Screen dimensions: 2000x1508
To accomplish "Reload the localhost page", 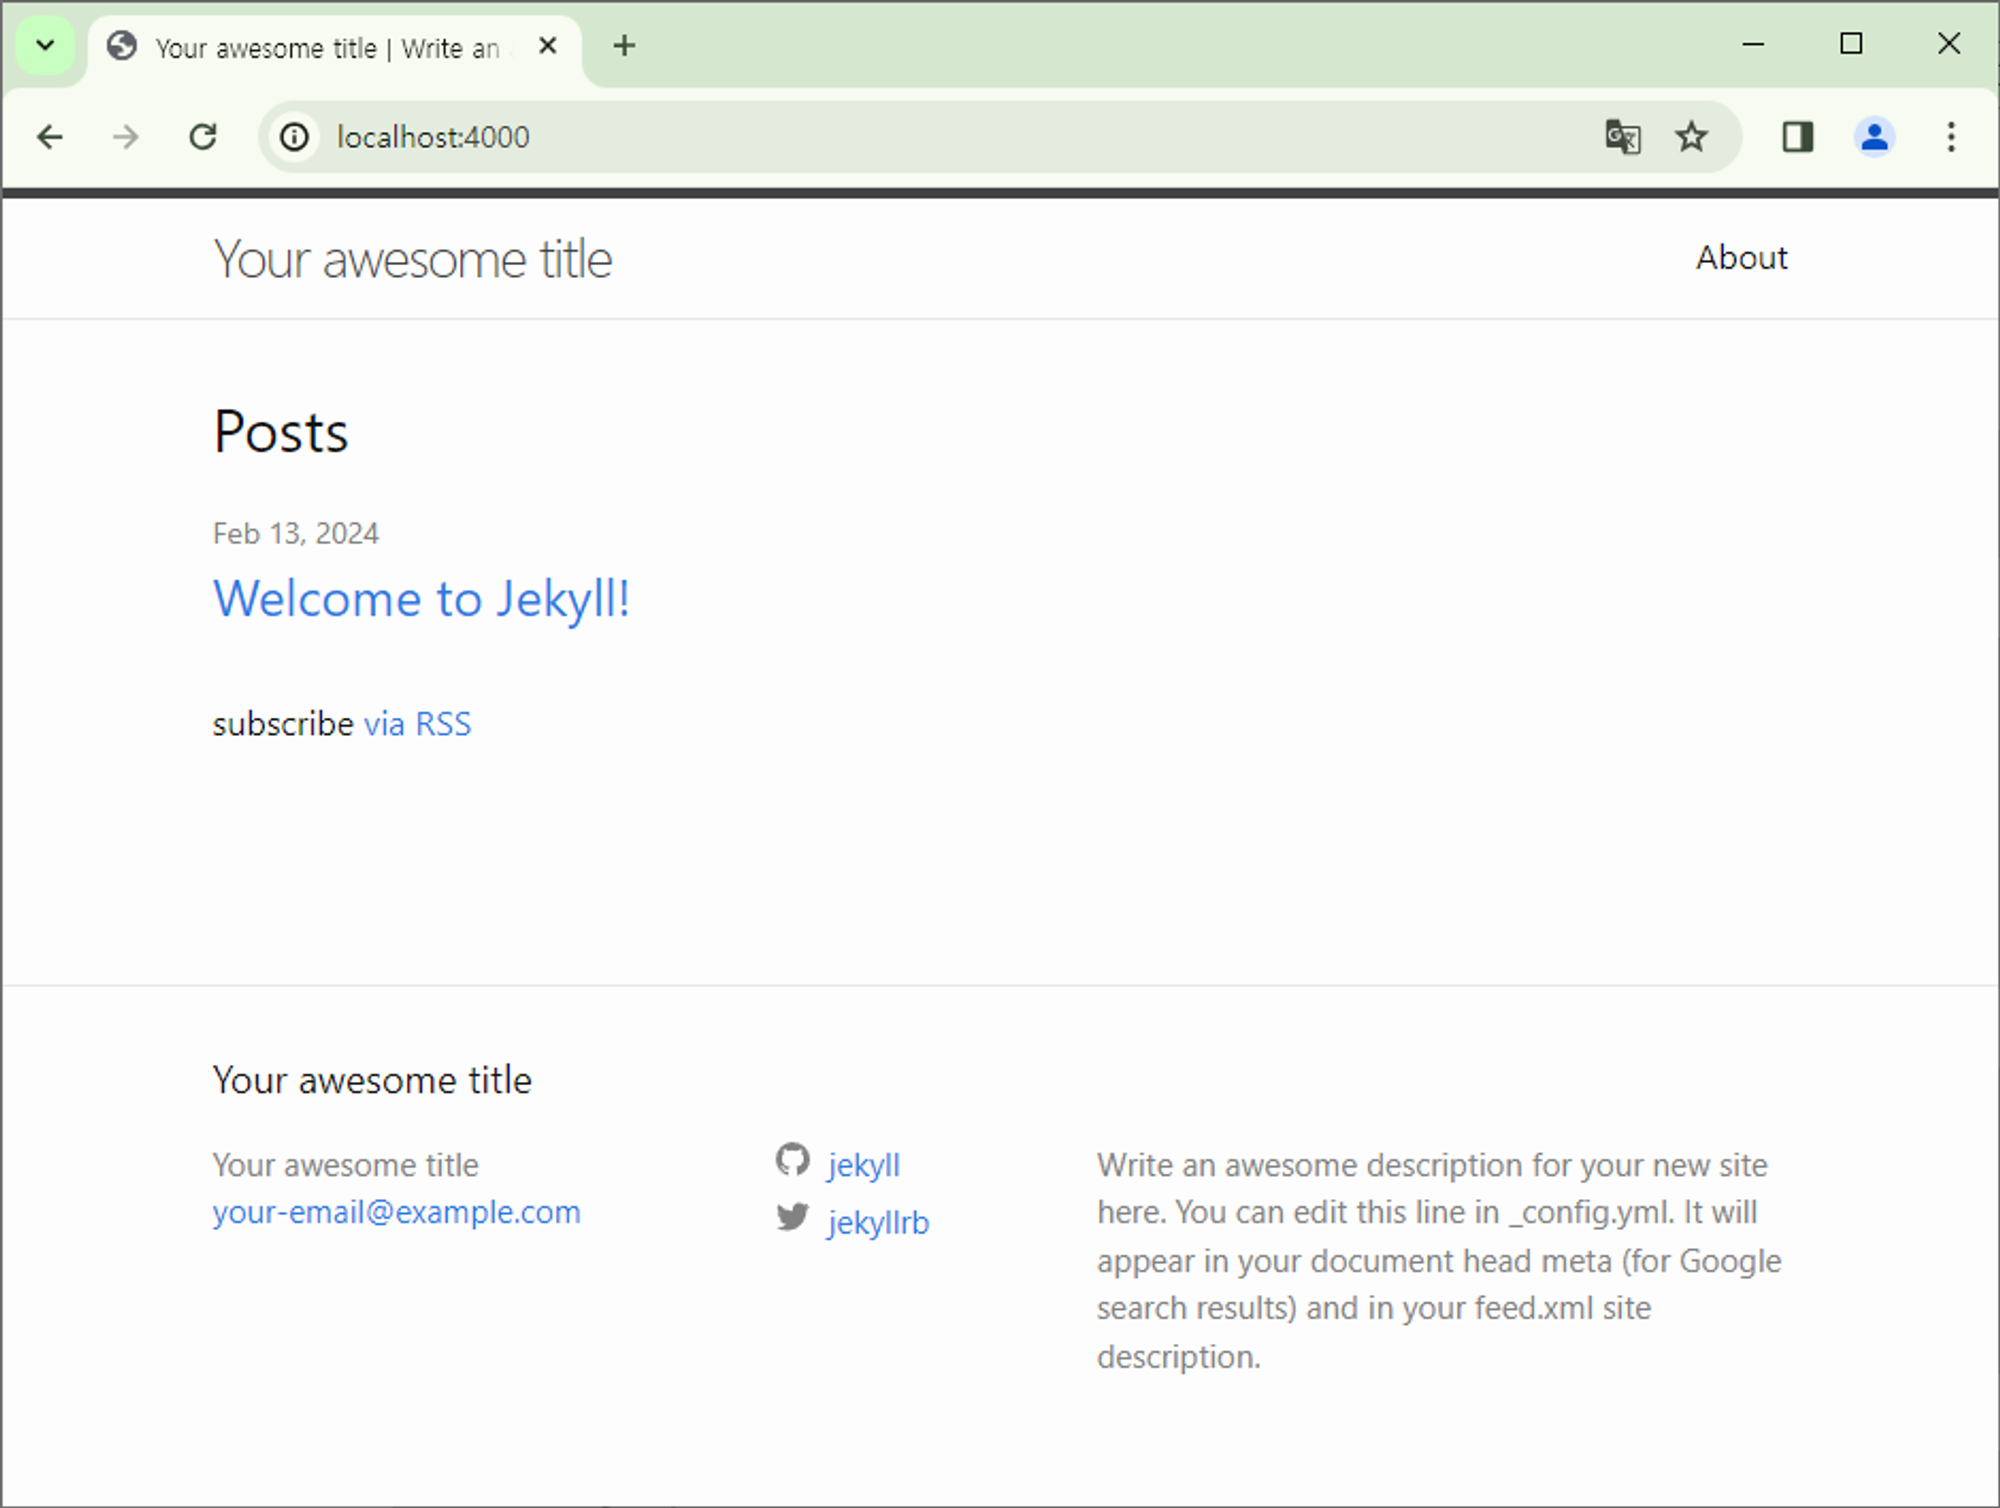I will (x=203, y=137).
